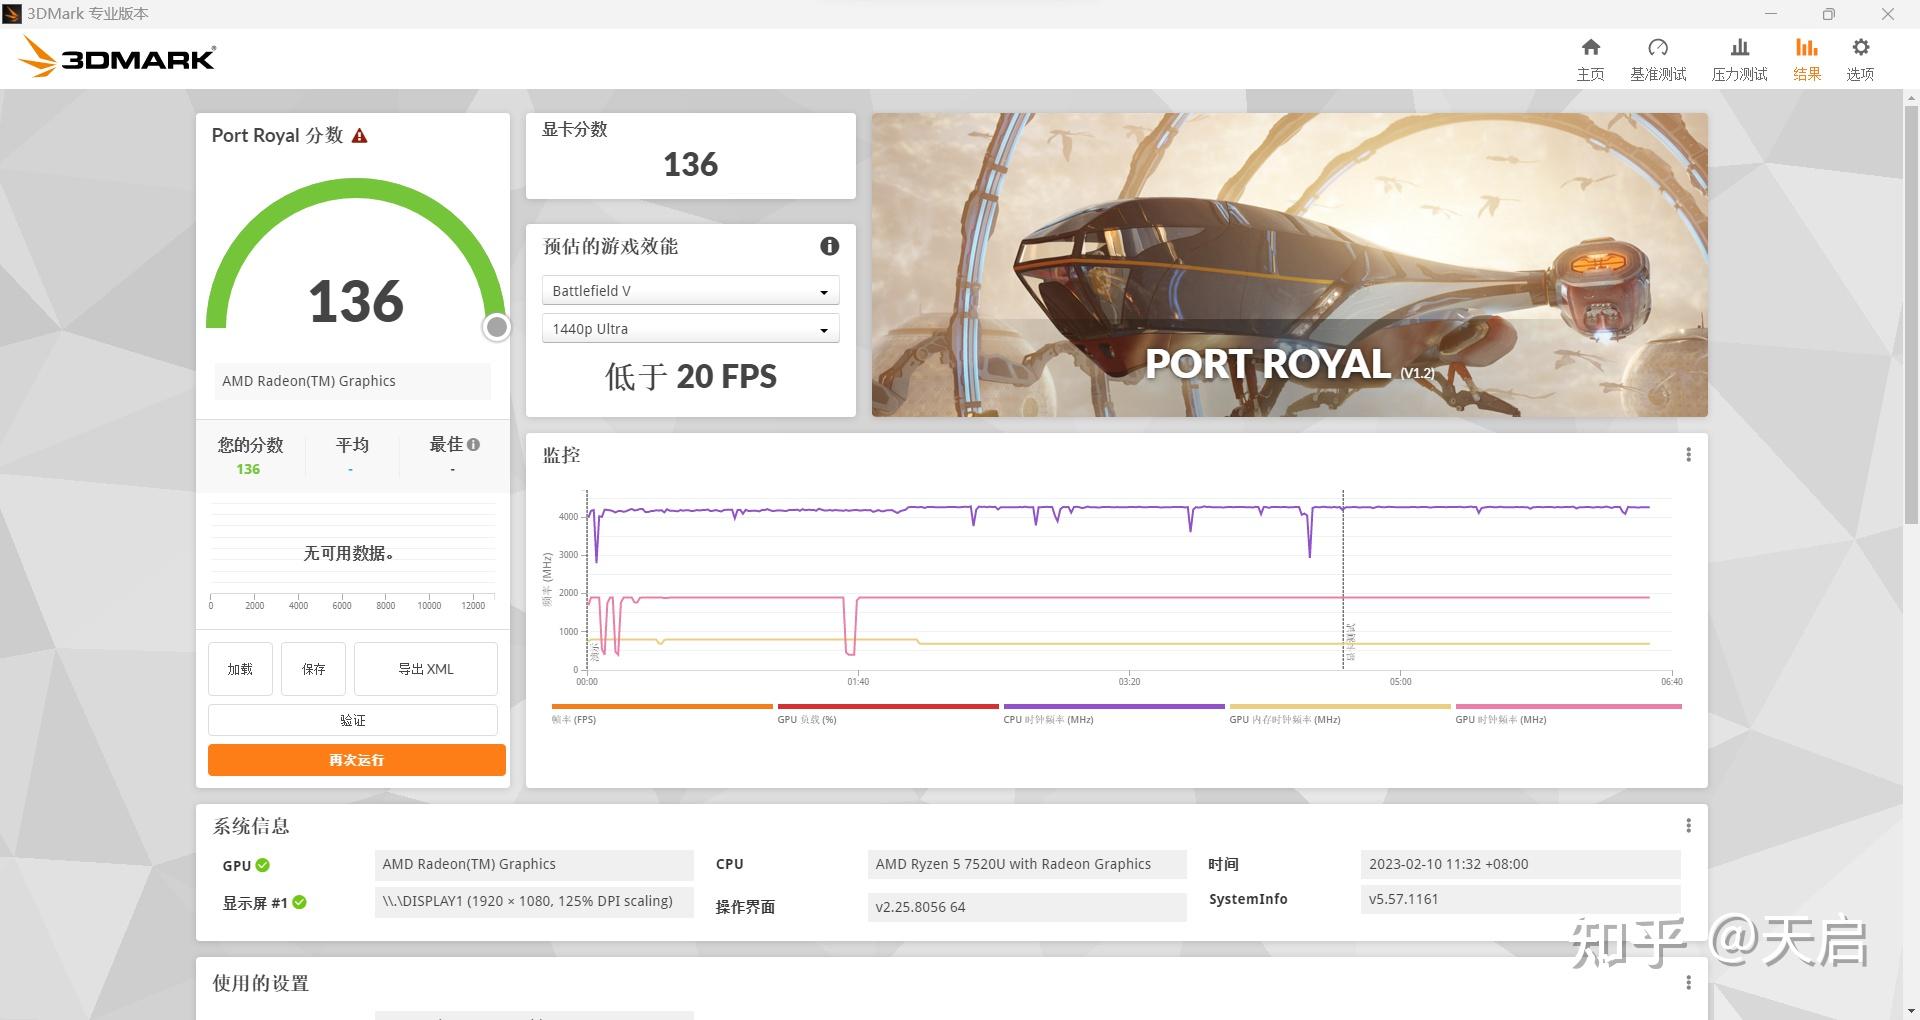Toggle the FPS (帧率) orange legend line
Viewport: 1920px width, 1020px height.
[x=661, y=707]
